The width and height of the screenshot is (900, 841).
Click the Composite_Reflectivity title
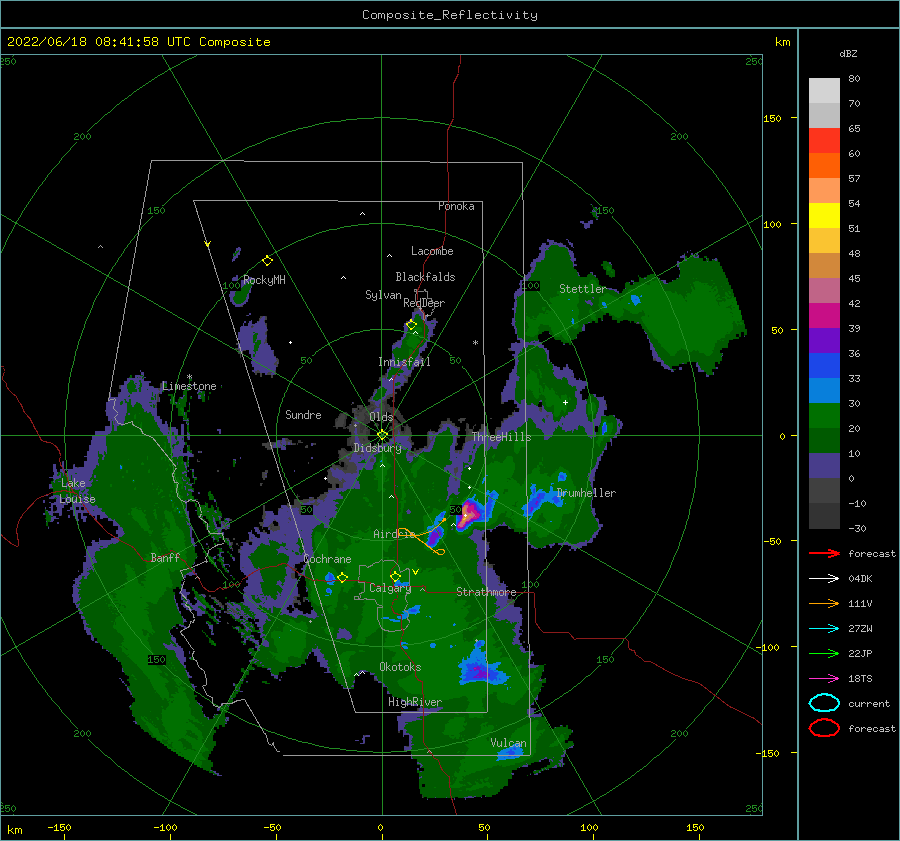click(x=450, y=15)
